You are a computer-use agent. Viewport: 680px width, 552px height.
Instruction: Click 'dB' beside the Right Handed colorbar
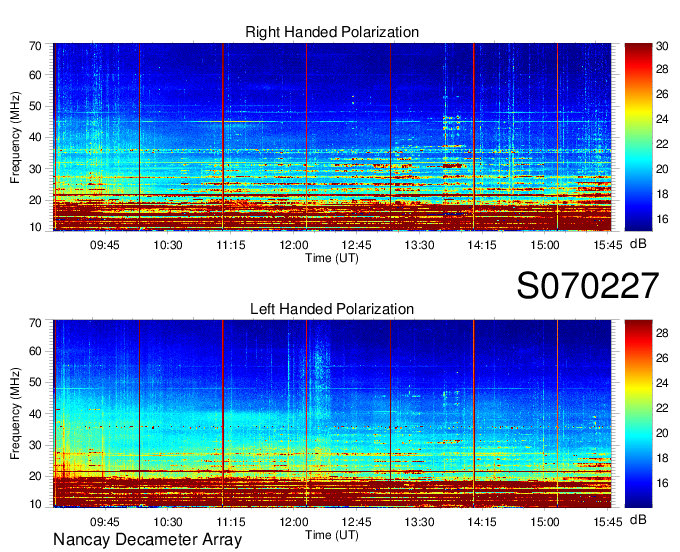click(638, 244)
